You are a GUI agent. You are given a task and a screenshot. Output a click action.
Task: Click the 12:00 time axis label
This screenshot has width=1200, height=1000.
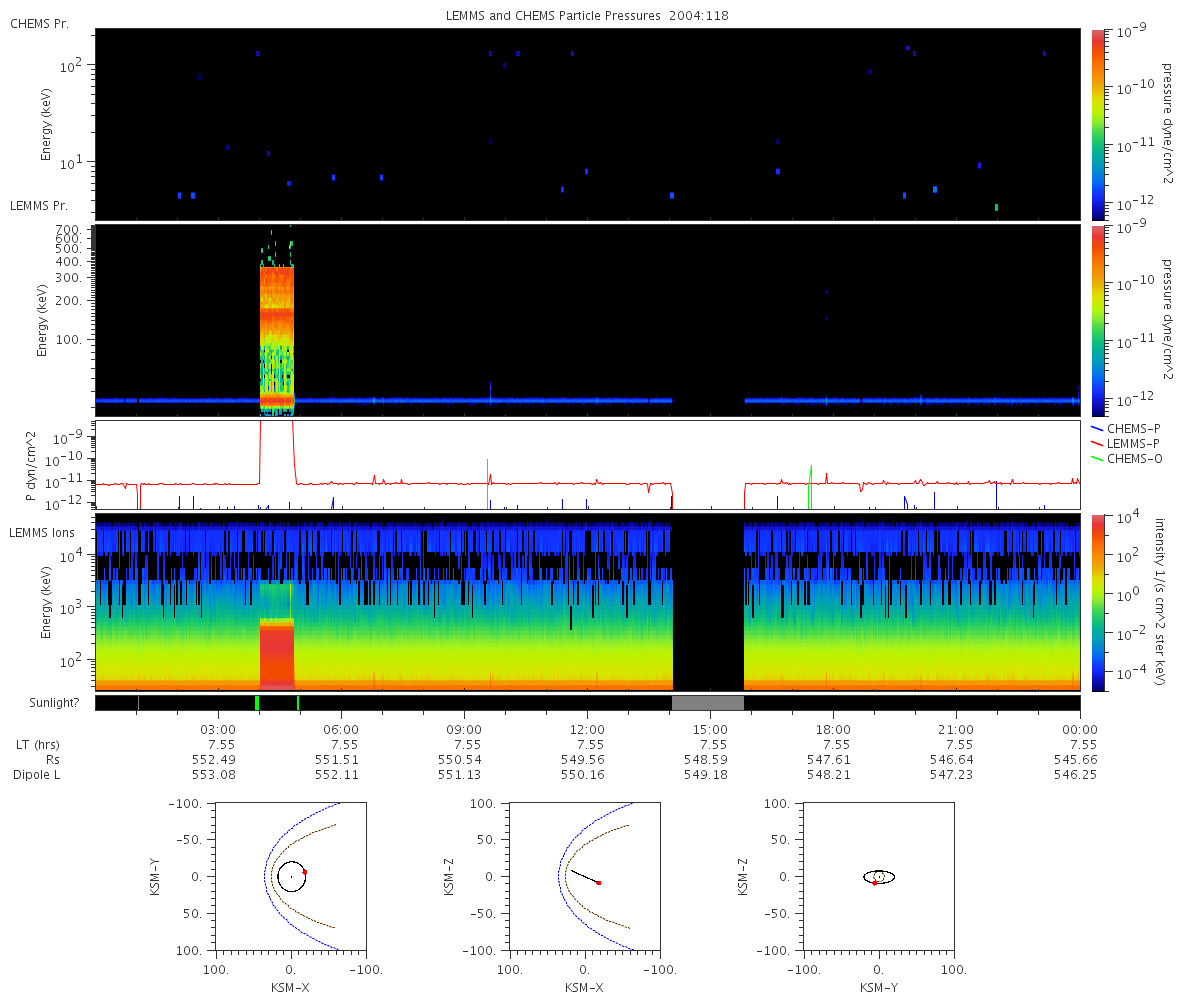[x=587, y=728]
